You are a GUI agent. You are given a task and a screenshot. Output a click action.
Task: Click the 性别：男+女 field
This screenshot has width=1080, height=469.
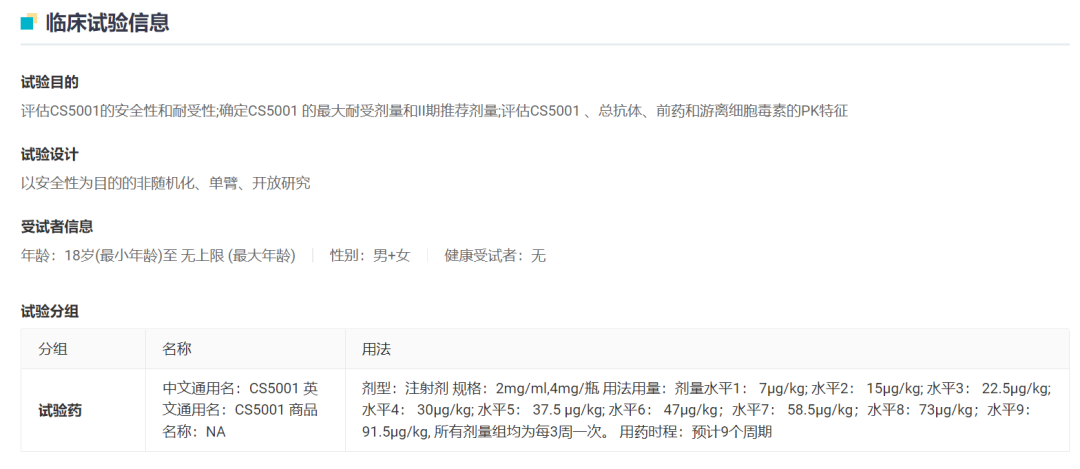tap(370, 255)
